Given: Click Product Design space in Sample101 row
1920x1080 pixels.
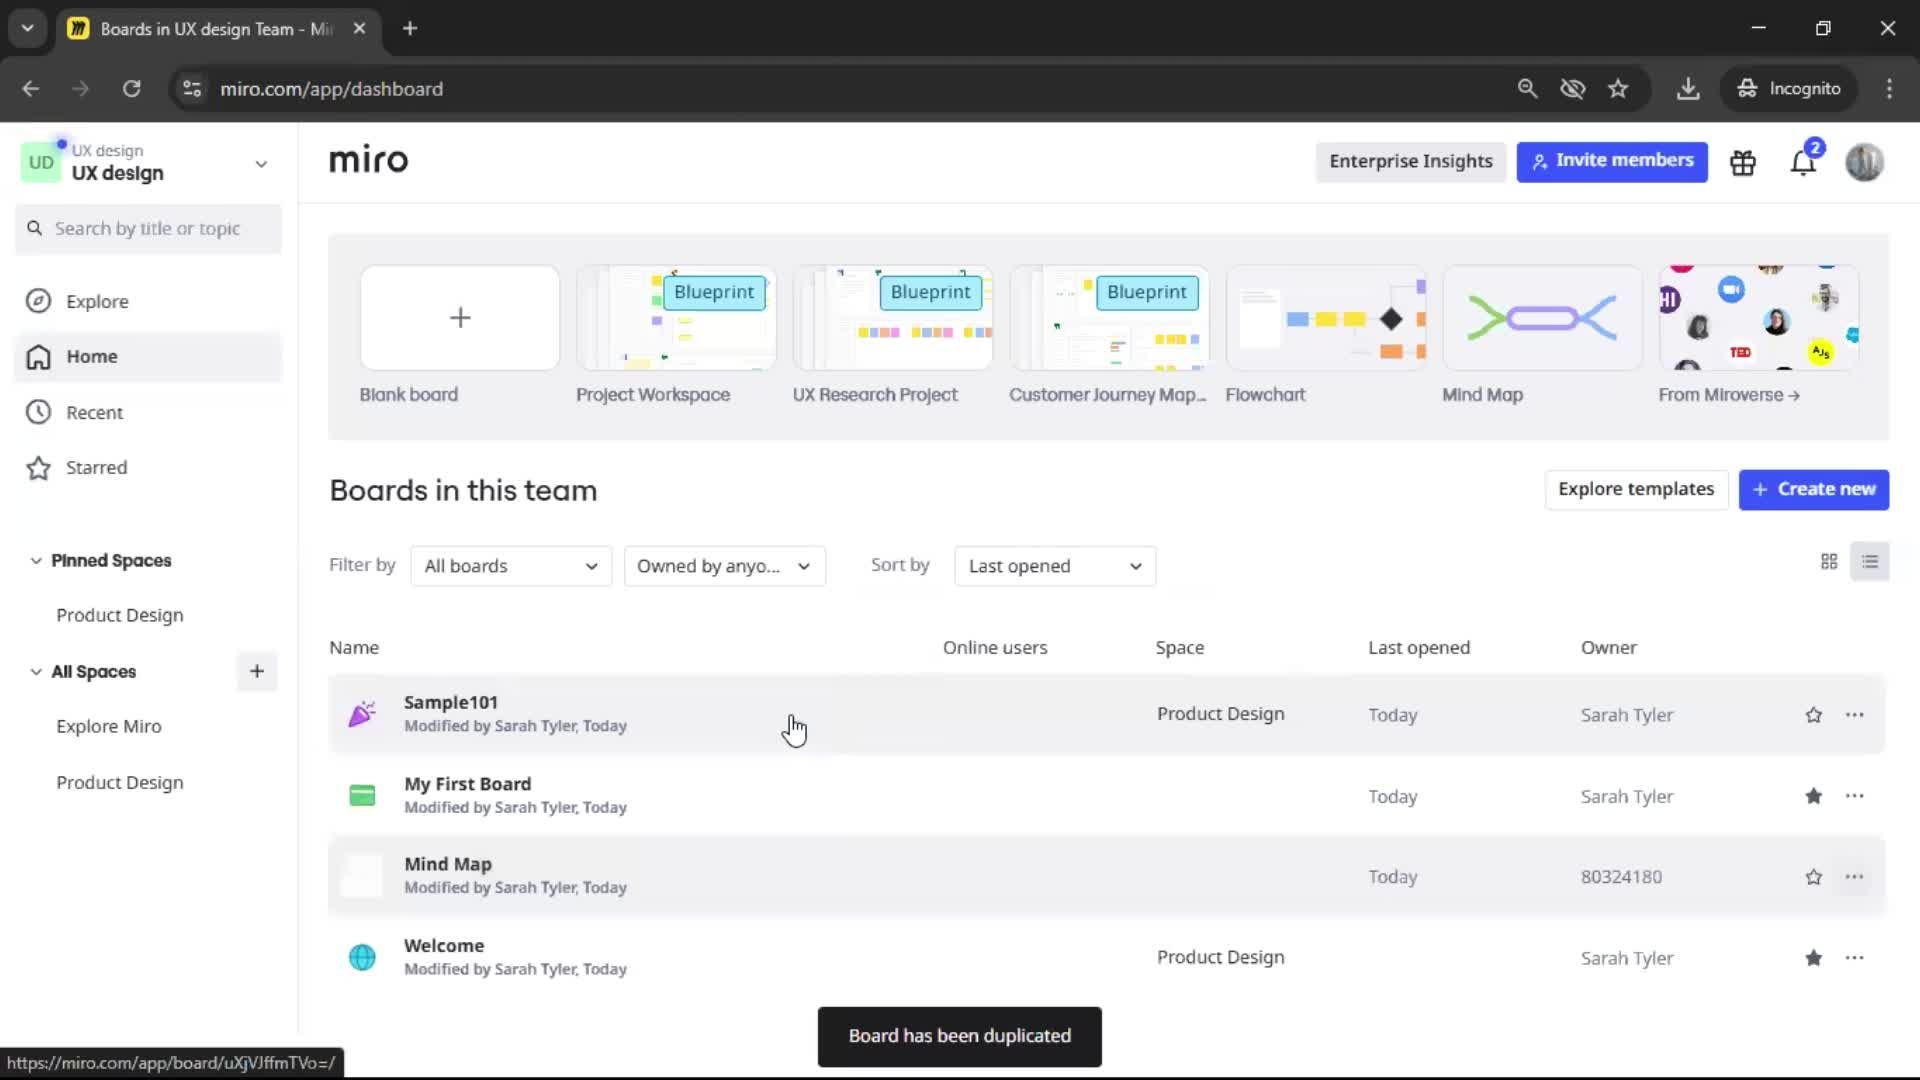Looking at the screenshot, I should [x=1220, y=714].
